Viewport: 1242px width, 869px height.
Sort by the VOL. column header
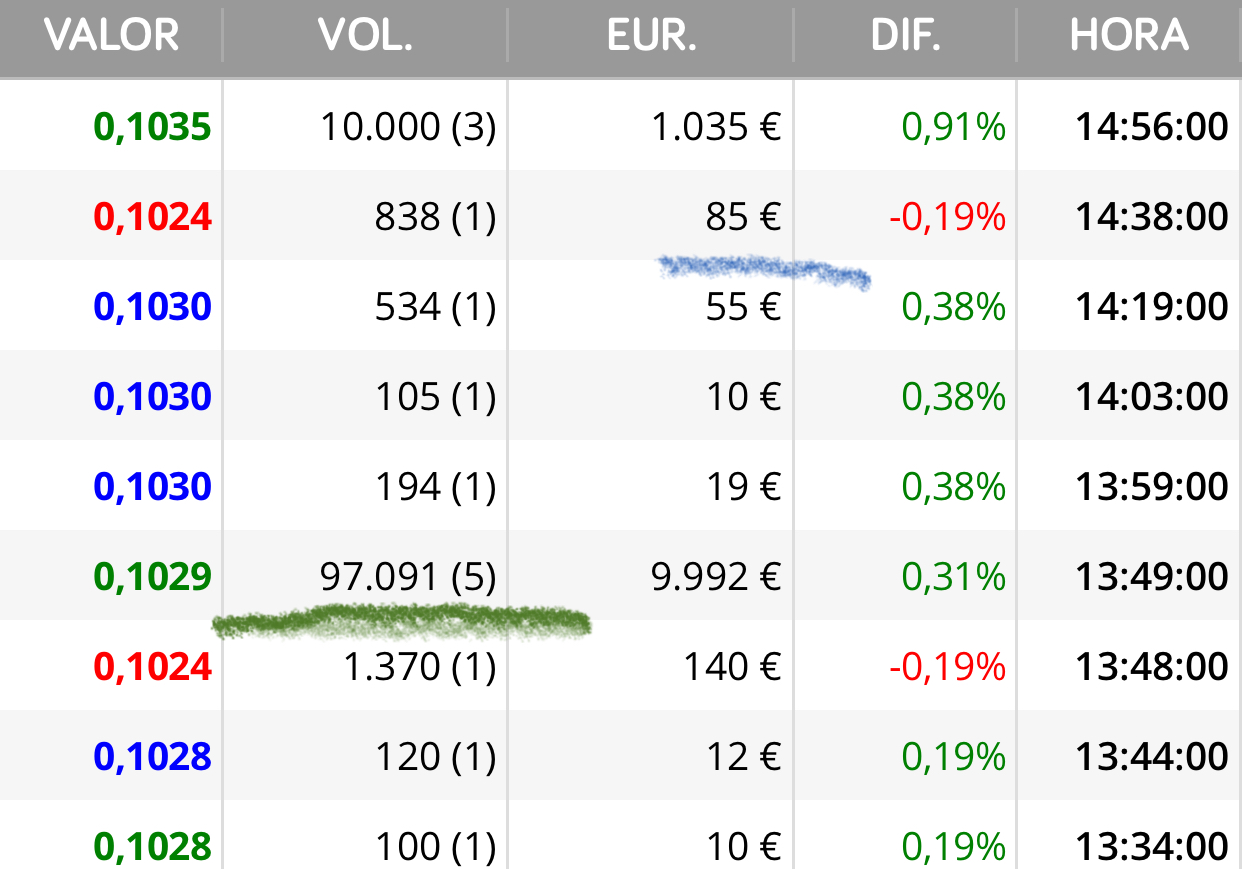(x=365, y=35)
